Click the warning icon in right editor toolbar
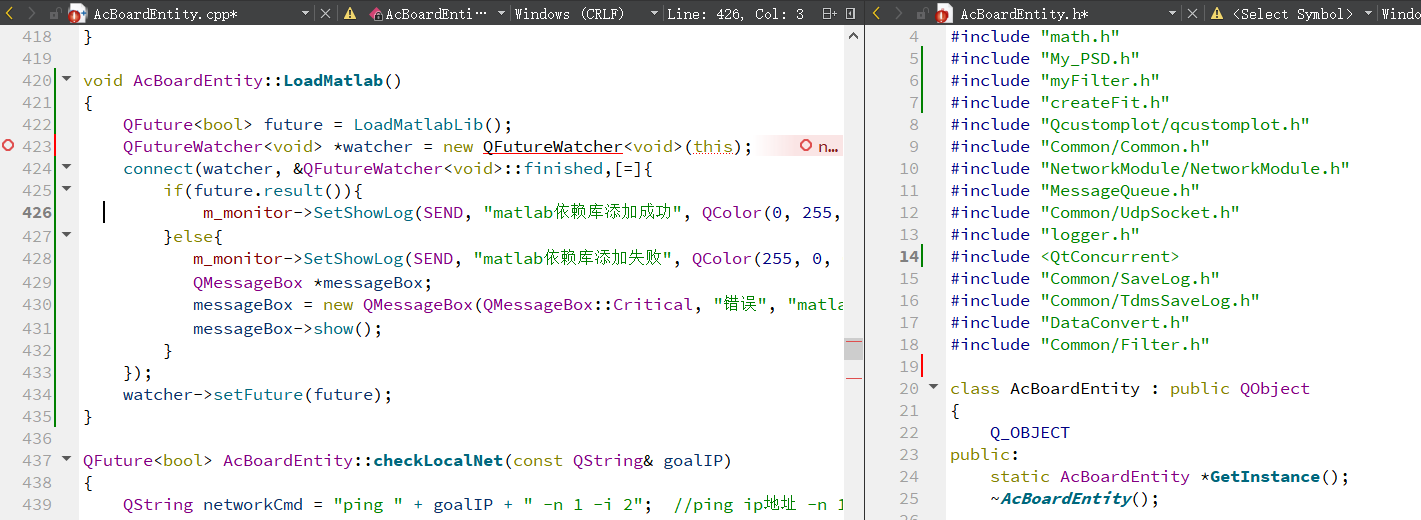This screenshot has height=520, width=1421. [1217, 13]
